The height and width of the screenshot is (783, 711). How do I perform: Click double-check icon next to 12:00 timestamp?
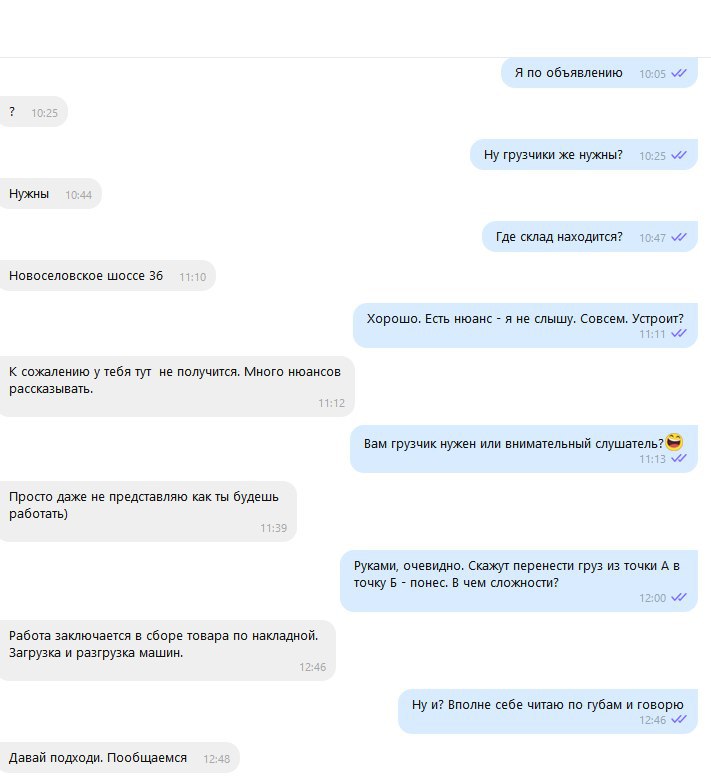point(679,597)
